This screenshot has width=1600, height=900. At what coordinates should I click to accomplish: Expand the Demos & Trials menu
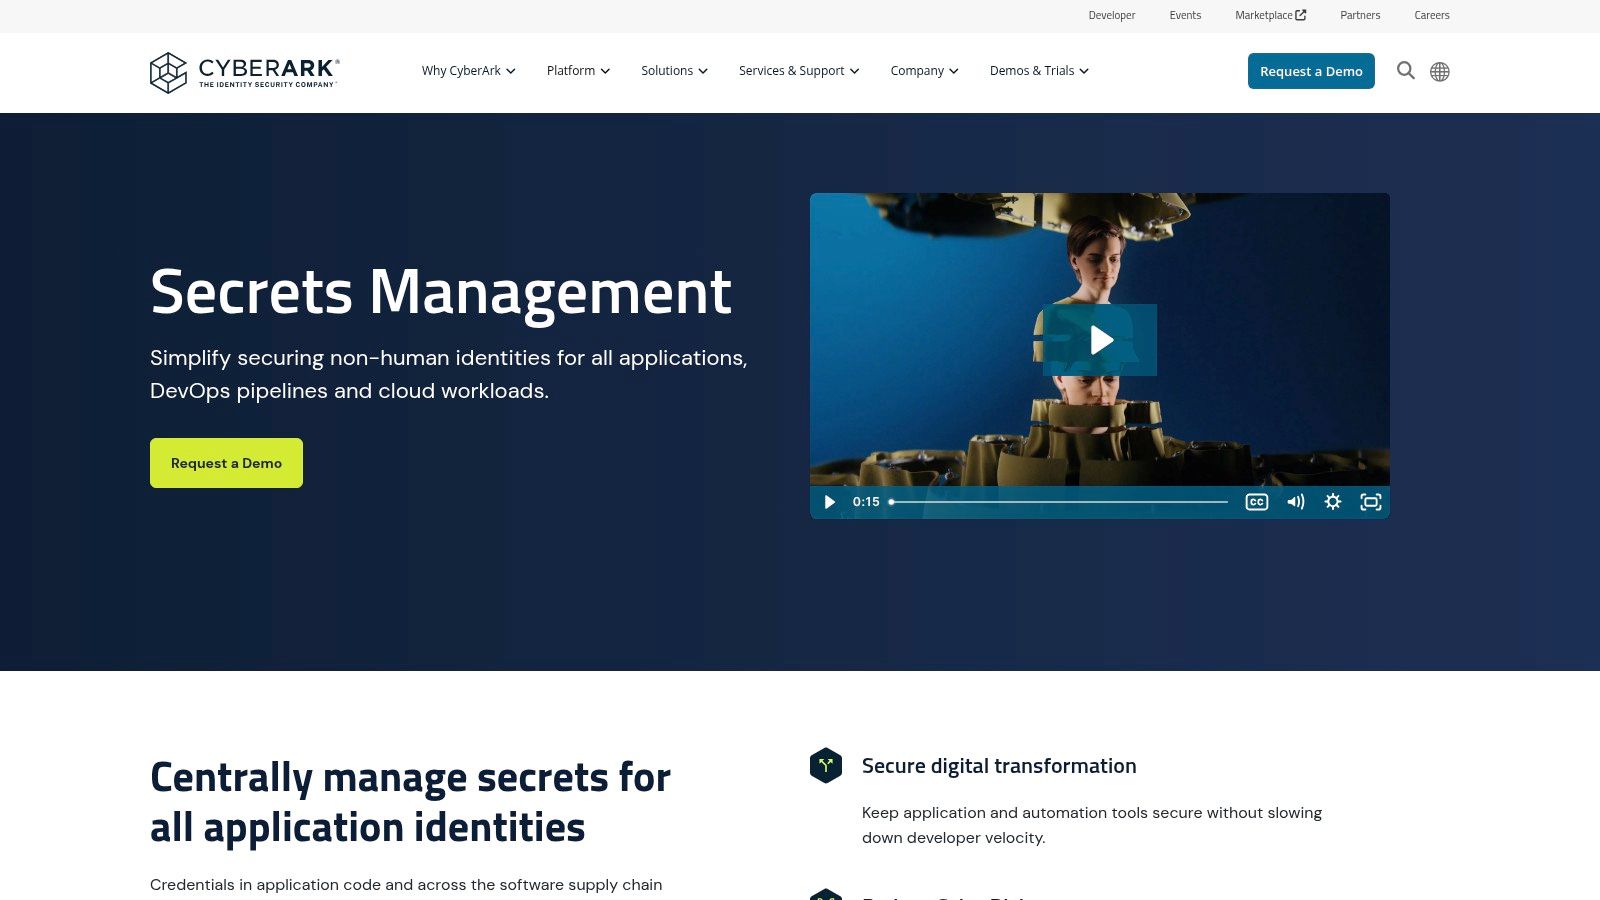pyautogui.click(x=1039, y=71)
